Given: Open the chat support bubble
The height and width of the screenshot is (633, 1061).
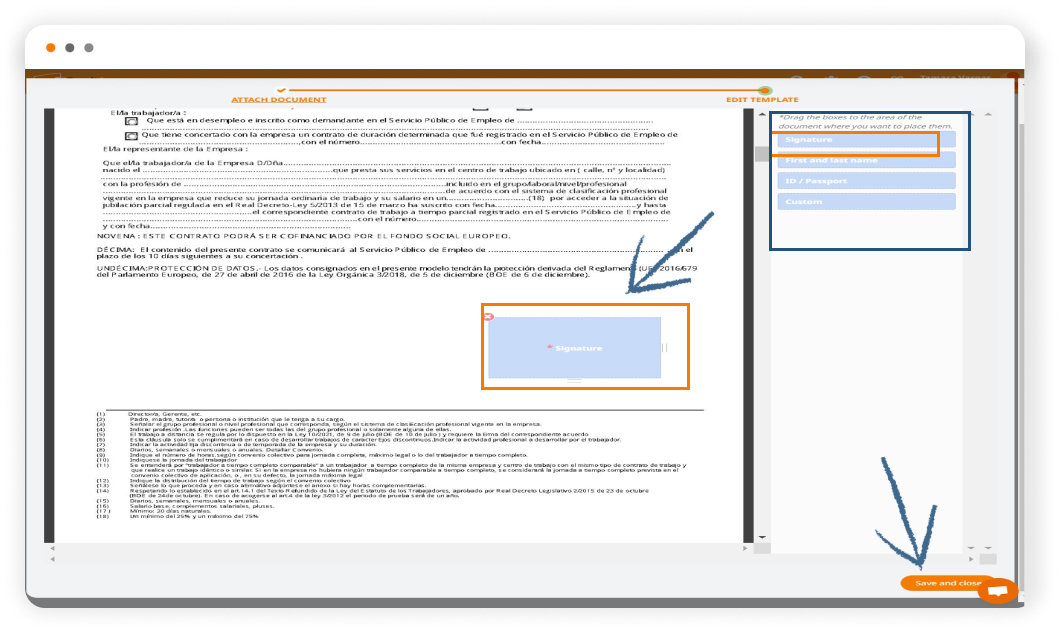Looking at the screenshot, I should (996, 591).
